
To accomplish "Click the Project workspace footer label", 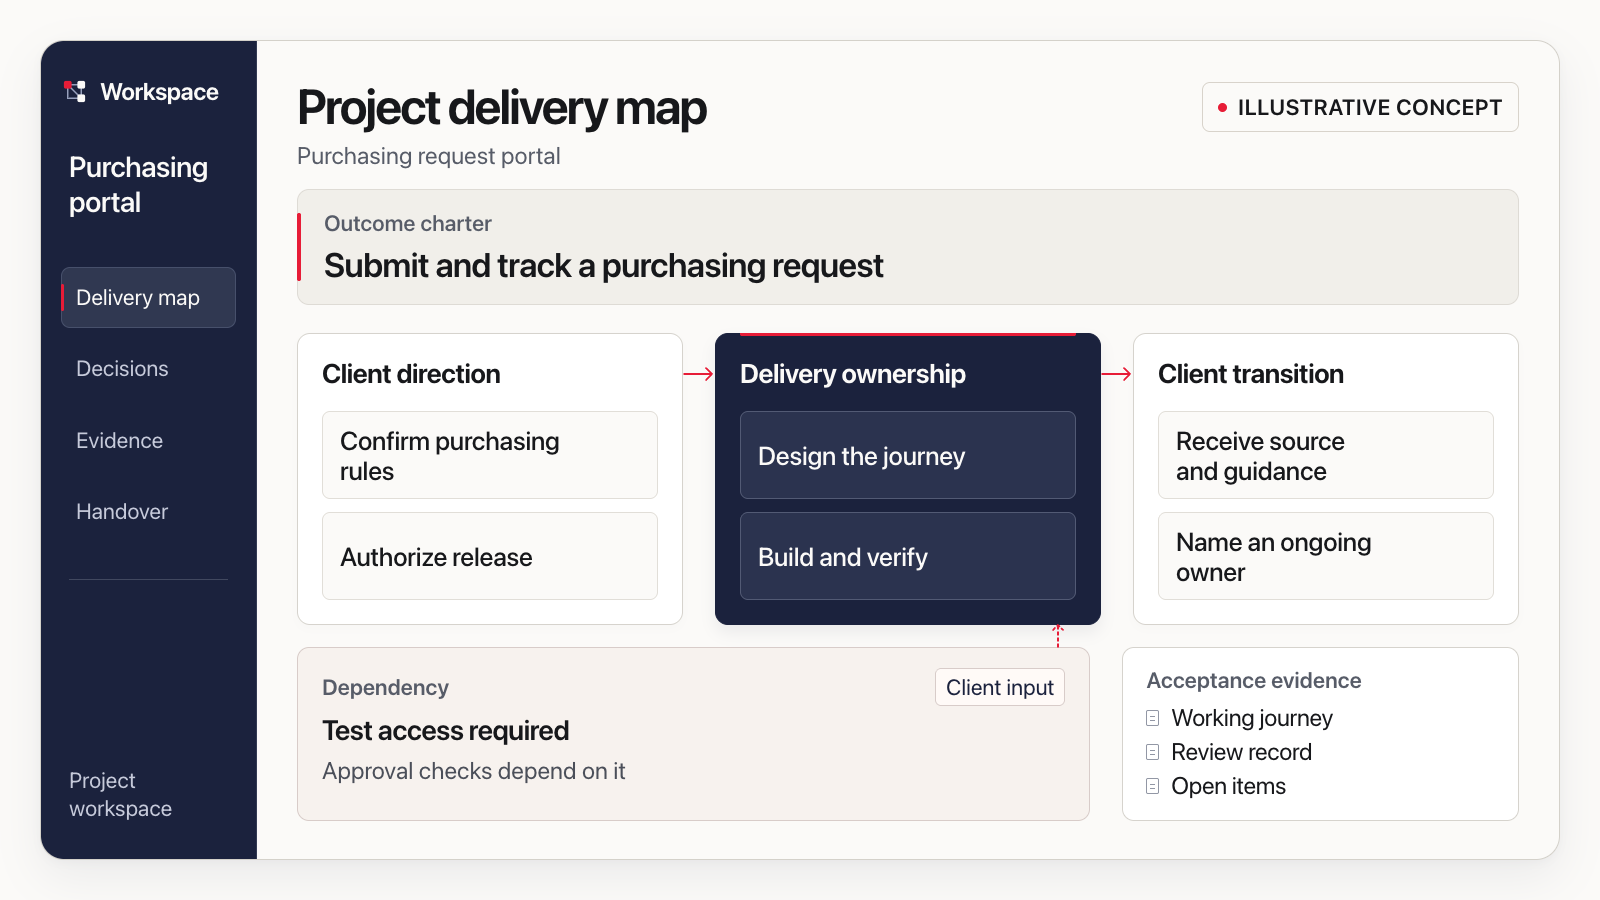I will click(x=120, y=794).
